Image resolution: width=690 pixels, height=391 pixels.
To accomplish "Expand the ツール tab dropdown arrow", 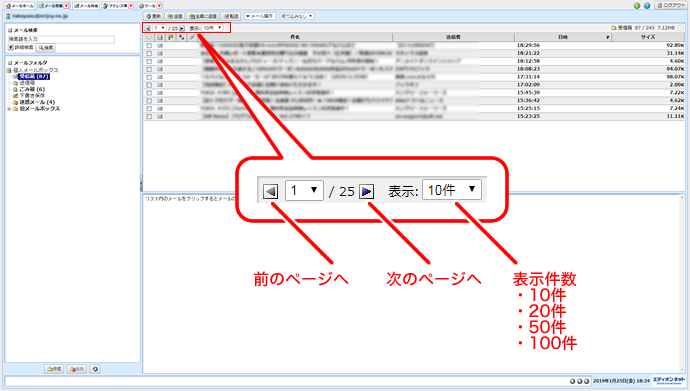I will point(159,6).
